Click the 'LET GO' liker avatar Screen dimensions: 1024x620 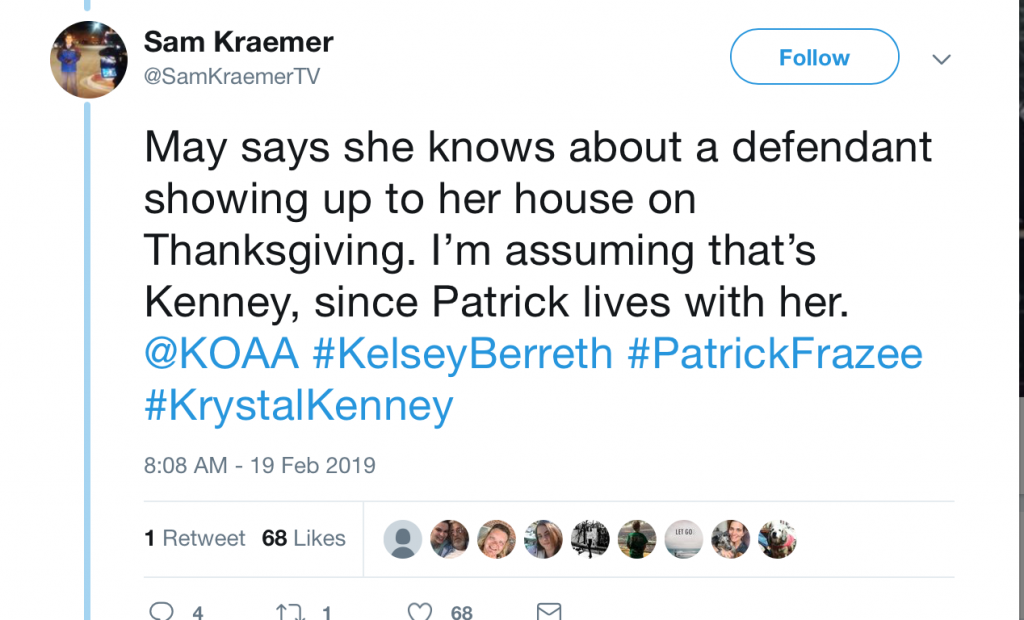pos(684,539)
